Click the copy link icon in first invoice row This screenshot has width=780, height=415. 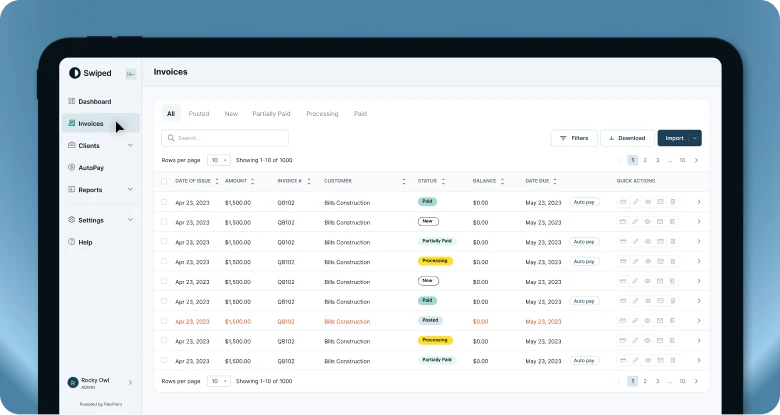click(x=635, y=202)
